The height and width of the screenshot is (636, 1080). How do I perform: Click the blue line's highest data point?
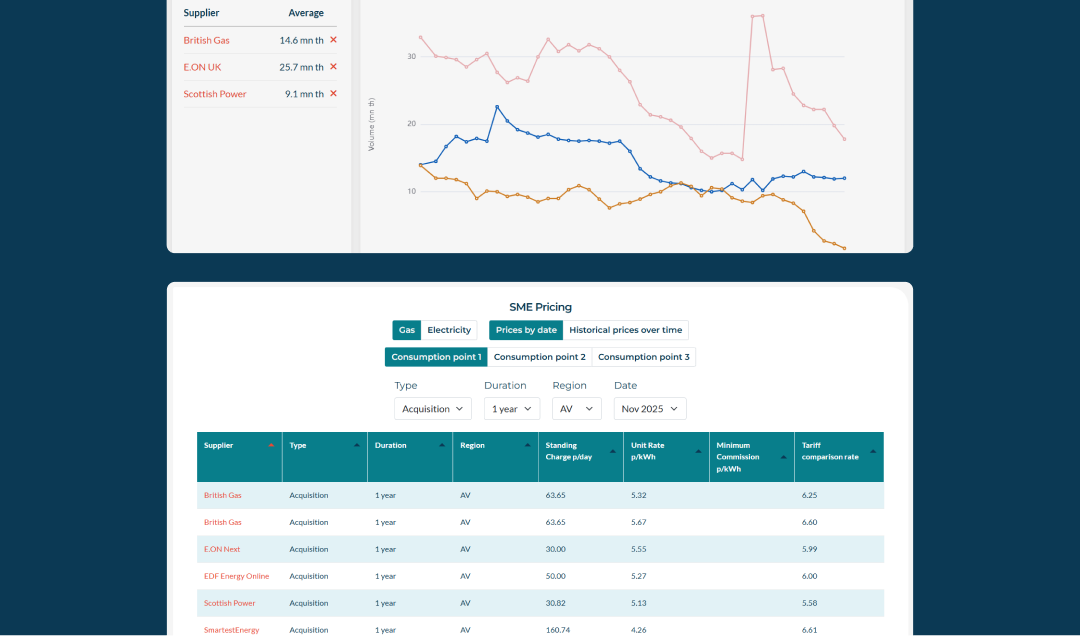[497, 107]
